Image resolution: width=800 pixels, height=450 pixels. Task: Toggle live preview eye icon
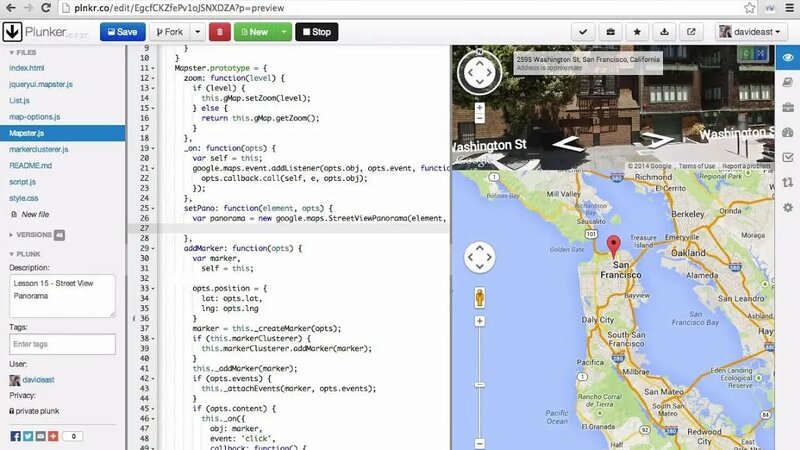pyautogui.click(x=788, y=57)
